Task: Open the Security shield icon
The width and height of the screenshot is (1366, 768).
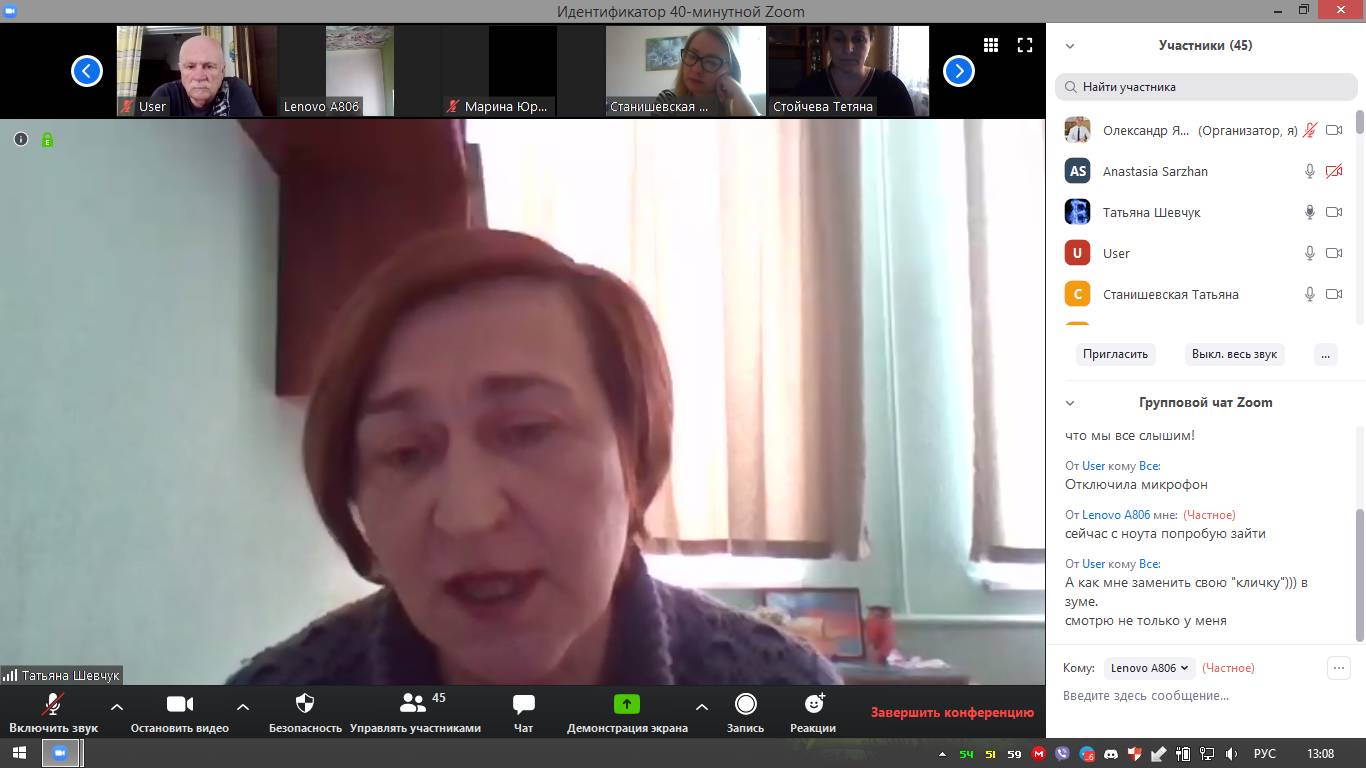Action: coord(305,704)
